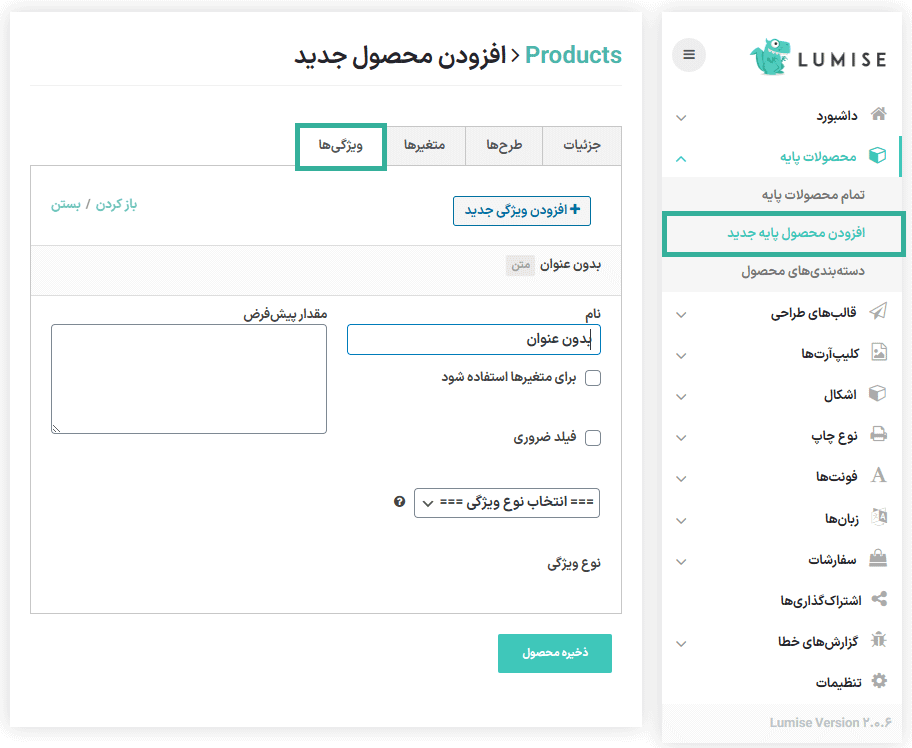This screenshot has height=748, width=912.
Task: Click the hamburger menu icon in sidebar
Action: click(x=689, y=55)
